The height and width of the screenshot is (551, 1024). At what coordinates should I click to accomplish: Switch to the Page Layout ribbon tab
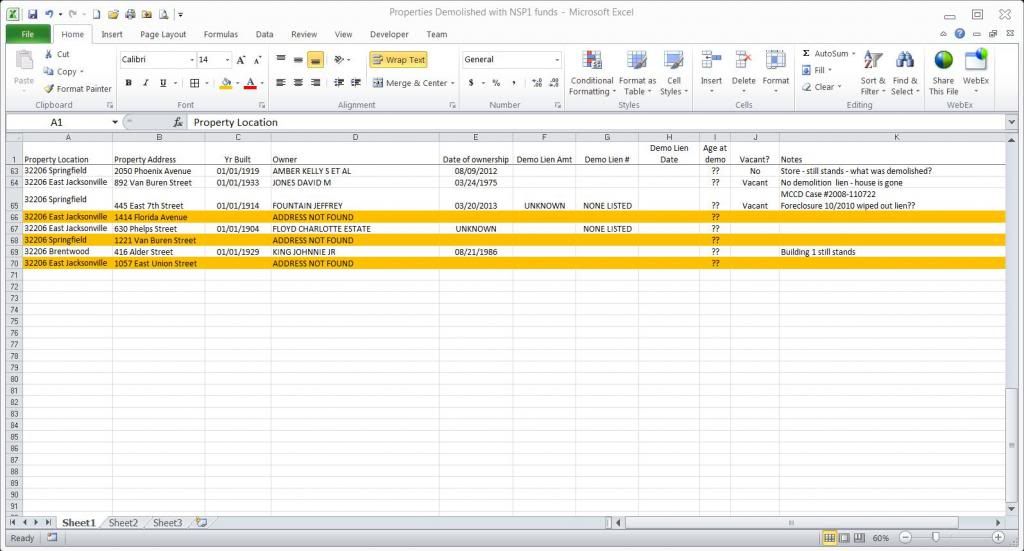[163, 34]
